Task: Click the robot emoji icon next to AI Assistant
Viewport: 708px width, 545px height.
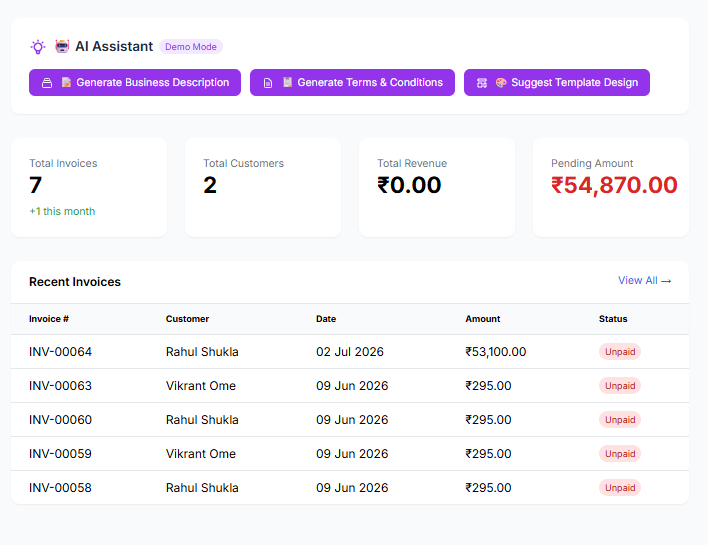Action: pos(62,46)
